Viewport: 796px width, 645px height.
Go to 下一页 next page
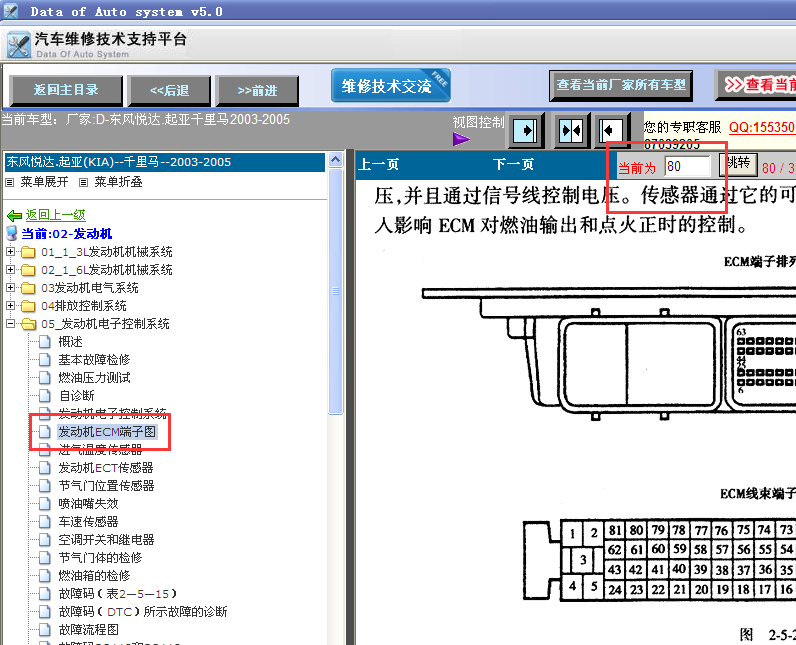[513, 164]
